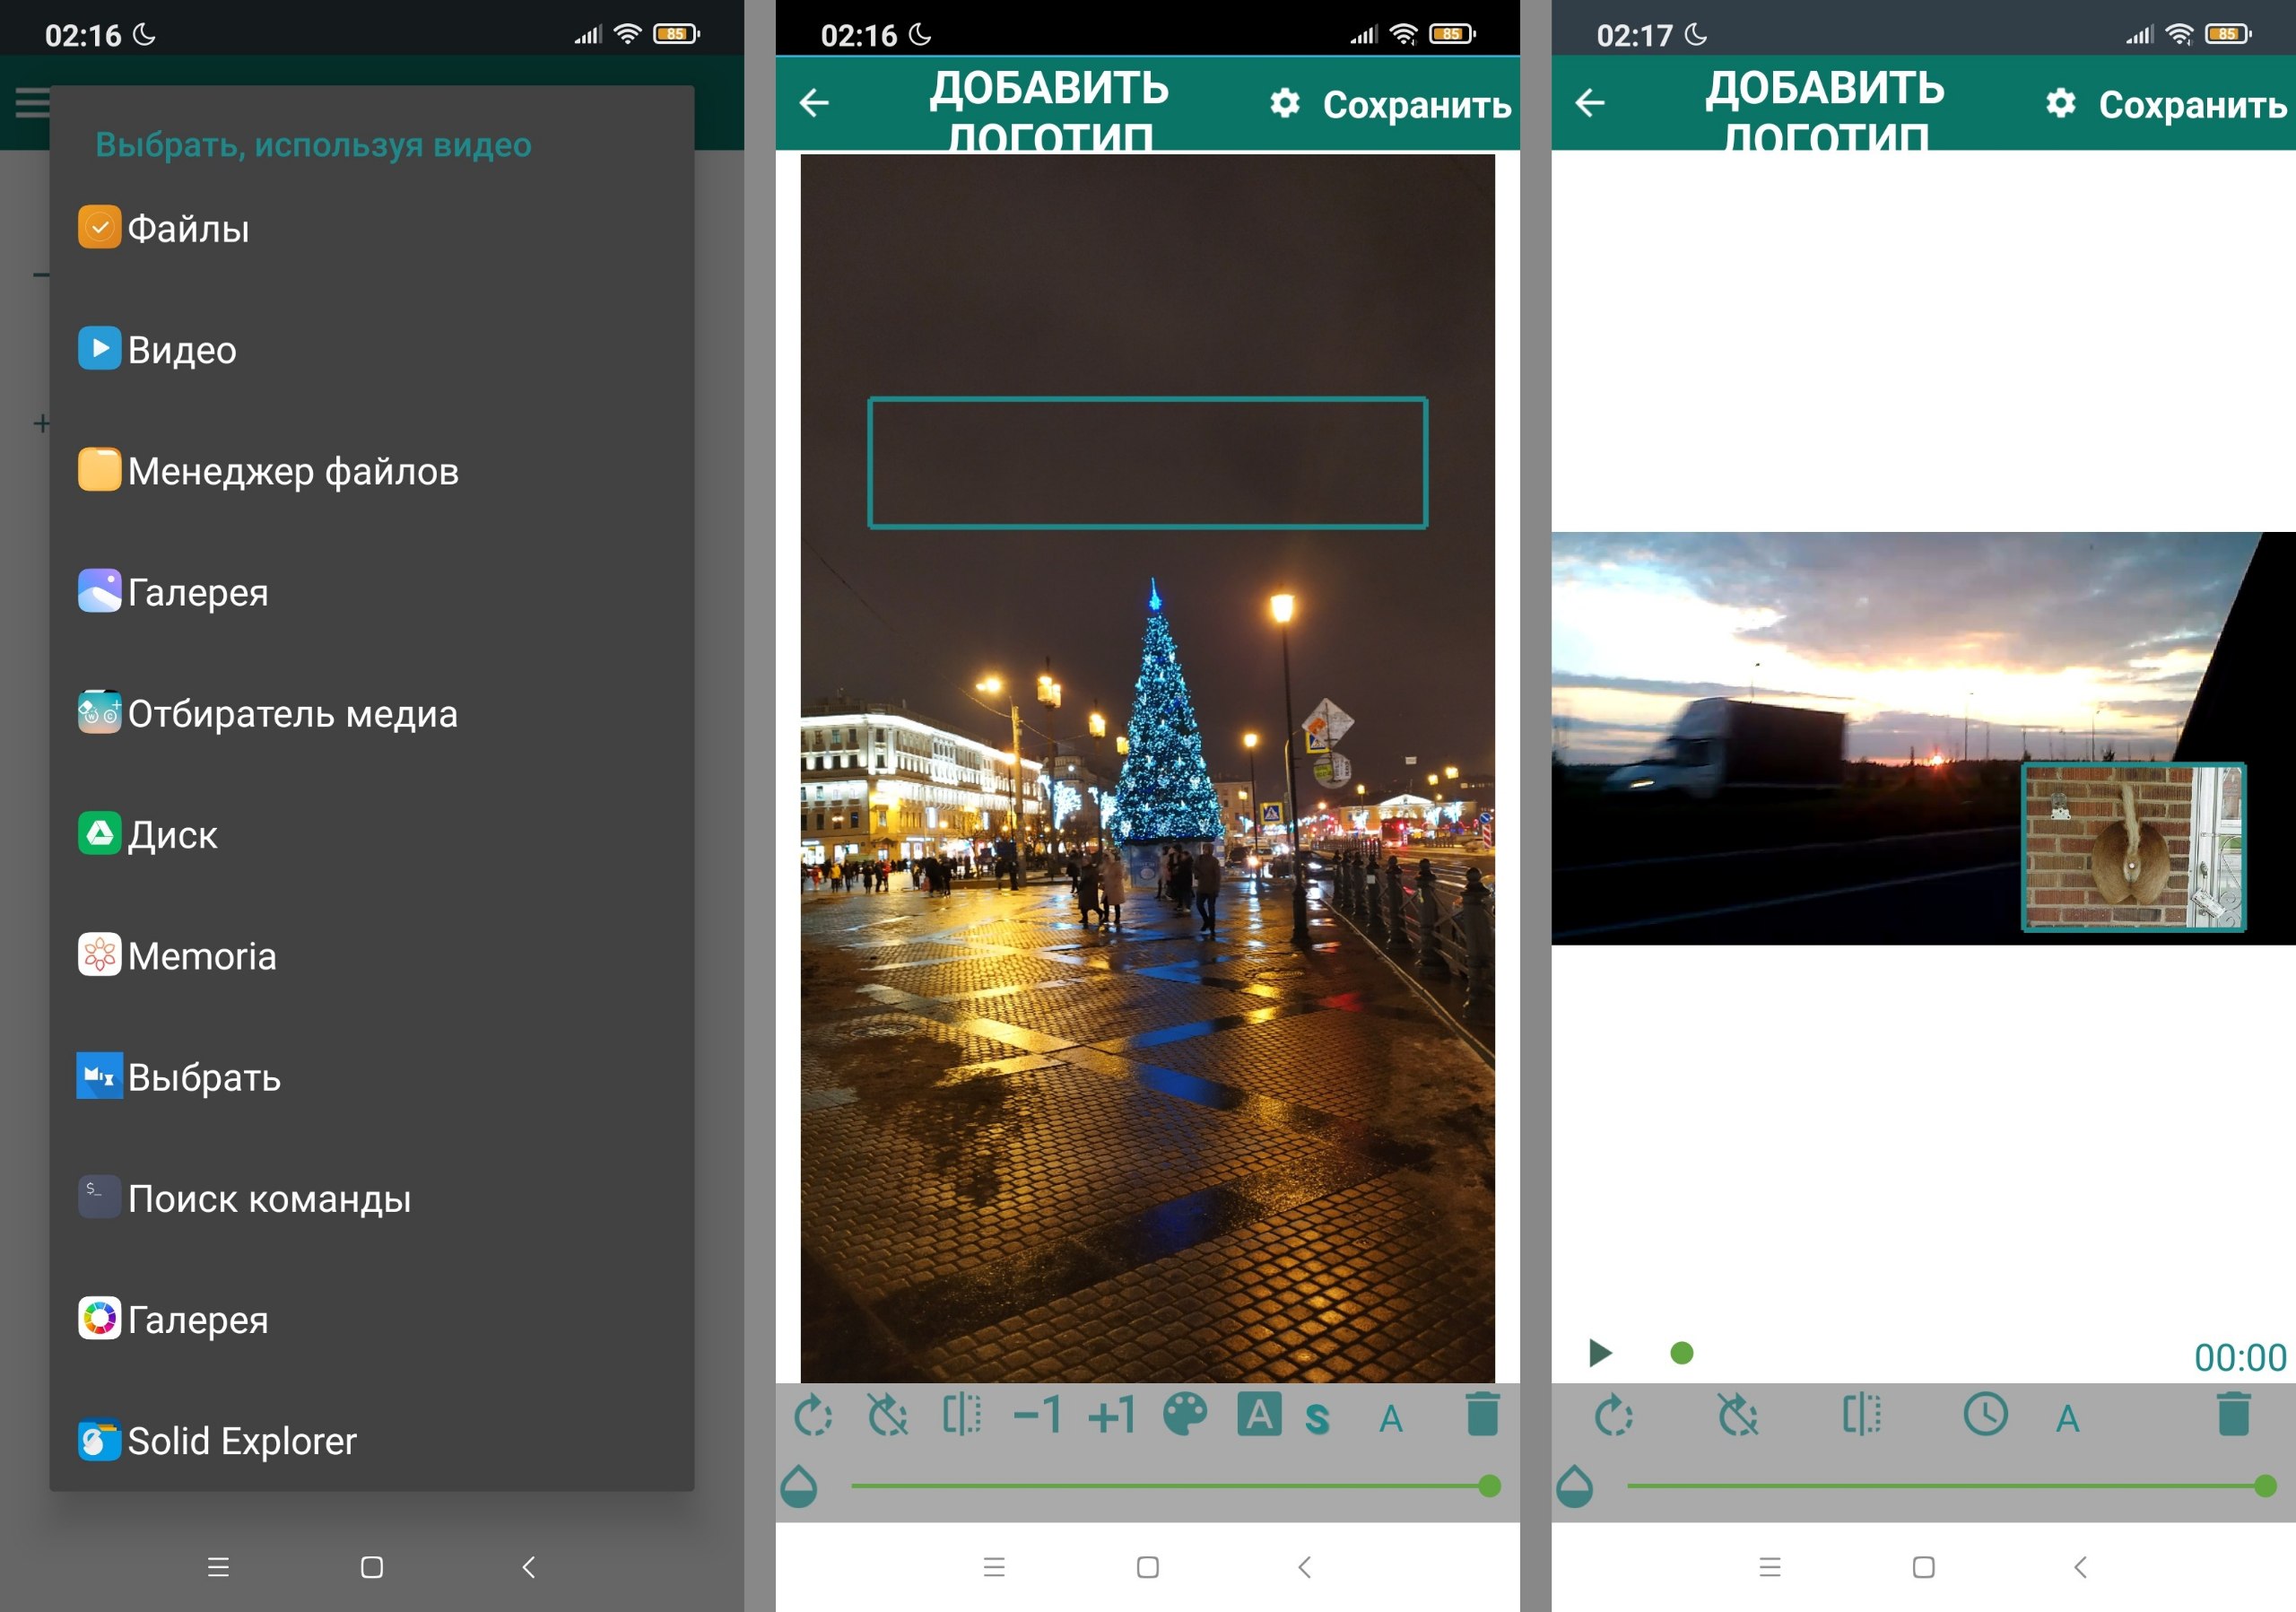The image size is (2296, 1612).
Task: Reset rotation in the right screen toolbar
Action: coord(1738,1415)
